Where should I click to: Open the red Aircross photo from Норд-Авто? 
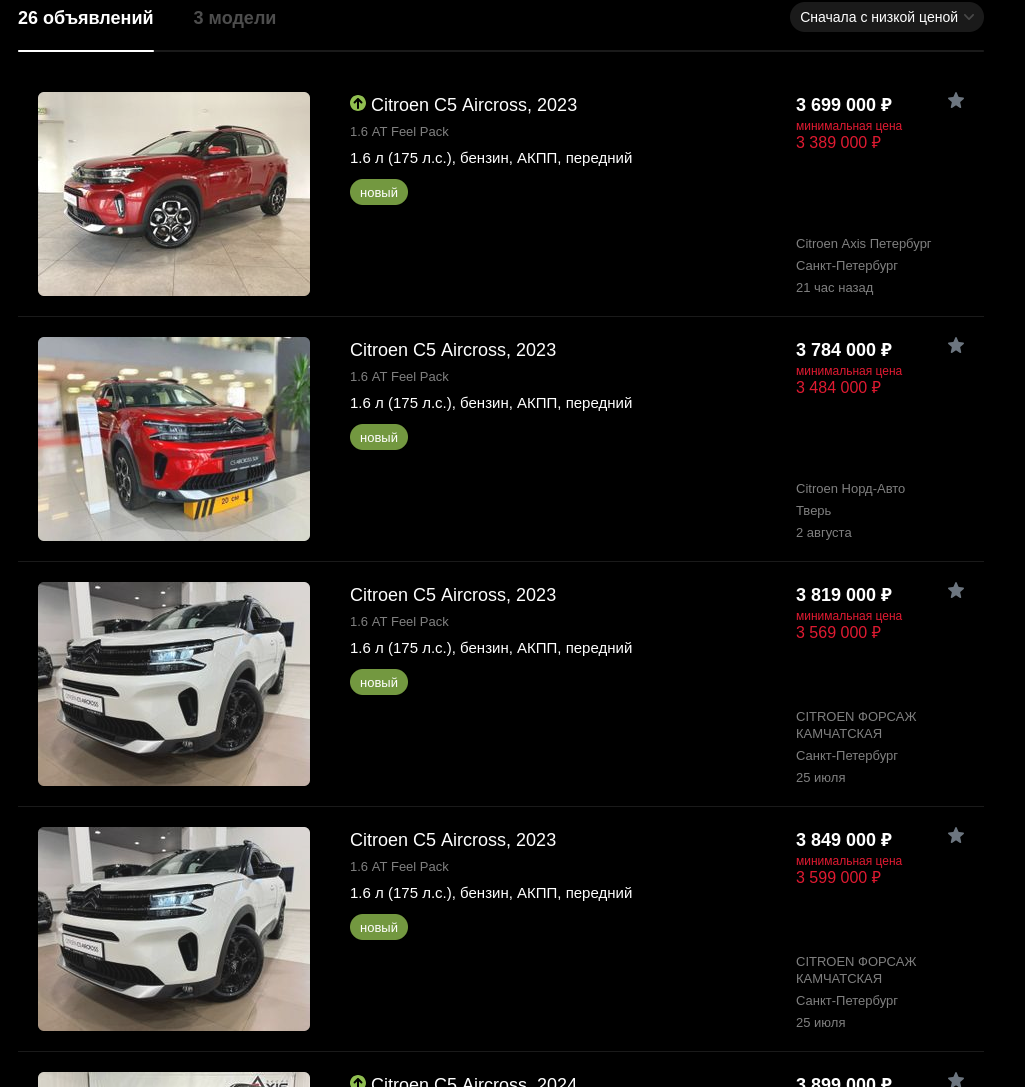174,439
